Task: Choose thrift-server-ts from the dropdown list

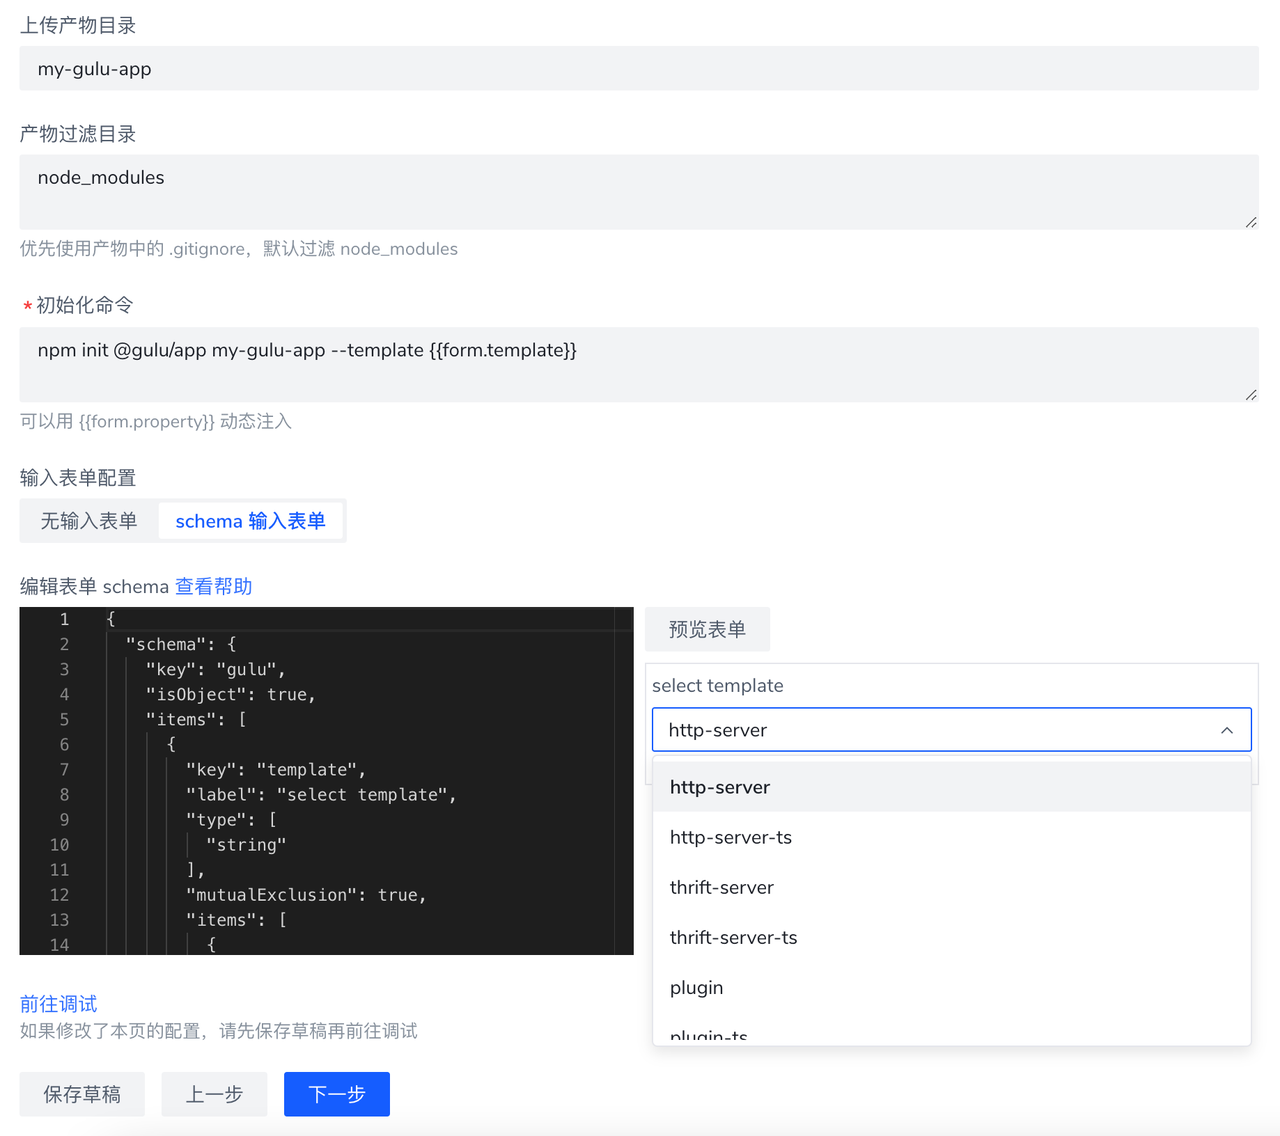Action: (951, 937)
